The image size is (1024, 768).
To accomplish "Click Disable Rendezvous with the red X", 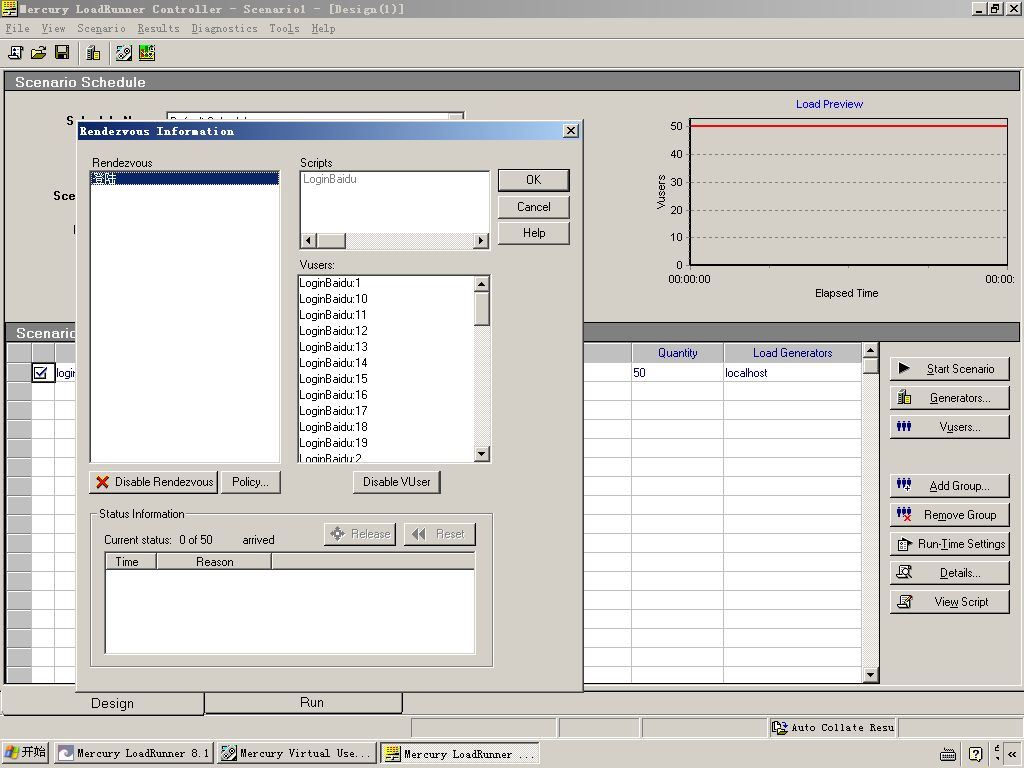I will pyautogui.click(x=153, y=482).
